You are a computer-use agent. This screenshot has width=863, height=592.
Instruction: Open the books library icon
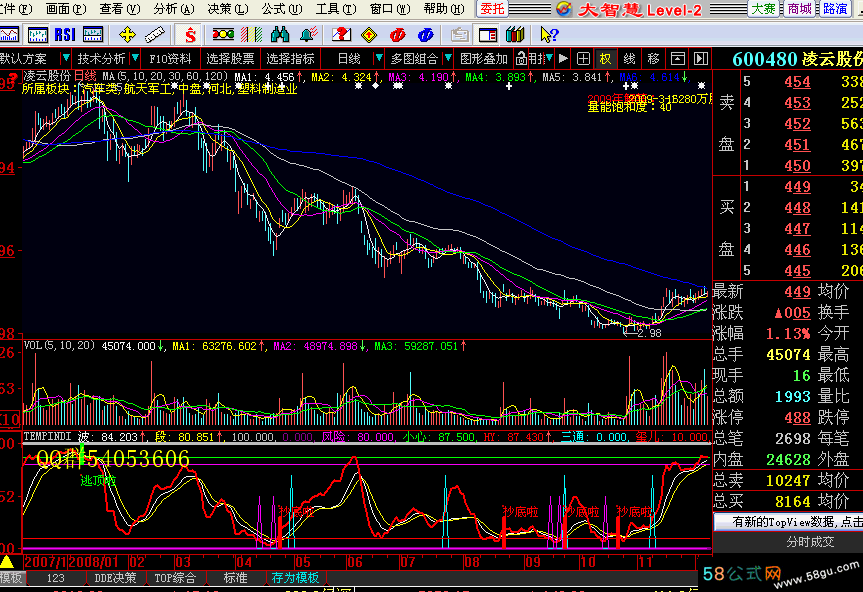(x=515, y=35)
